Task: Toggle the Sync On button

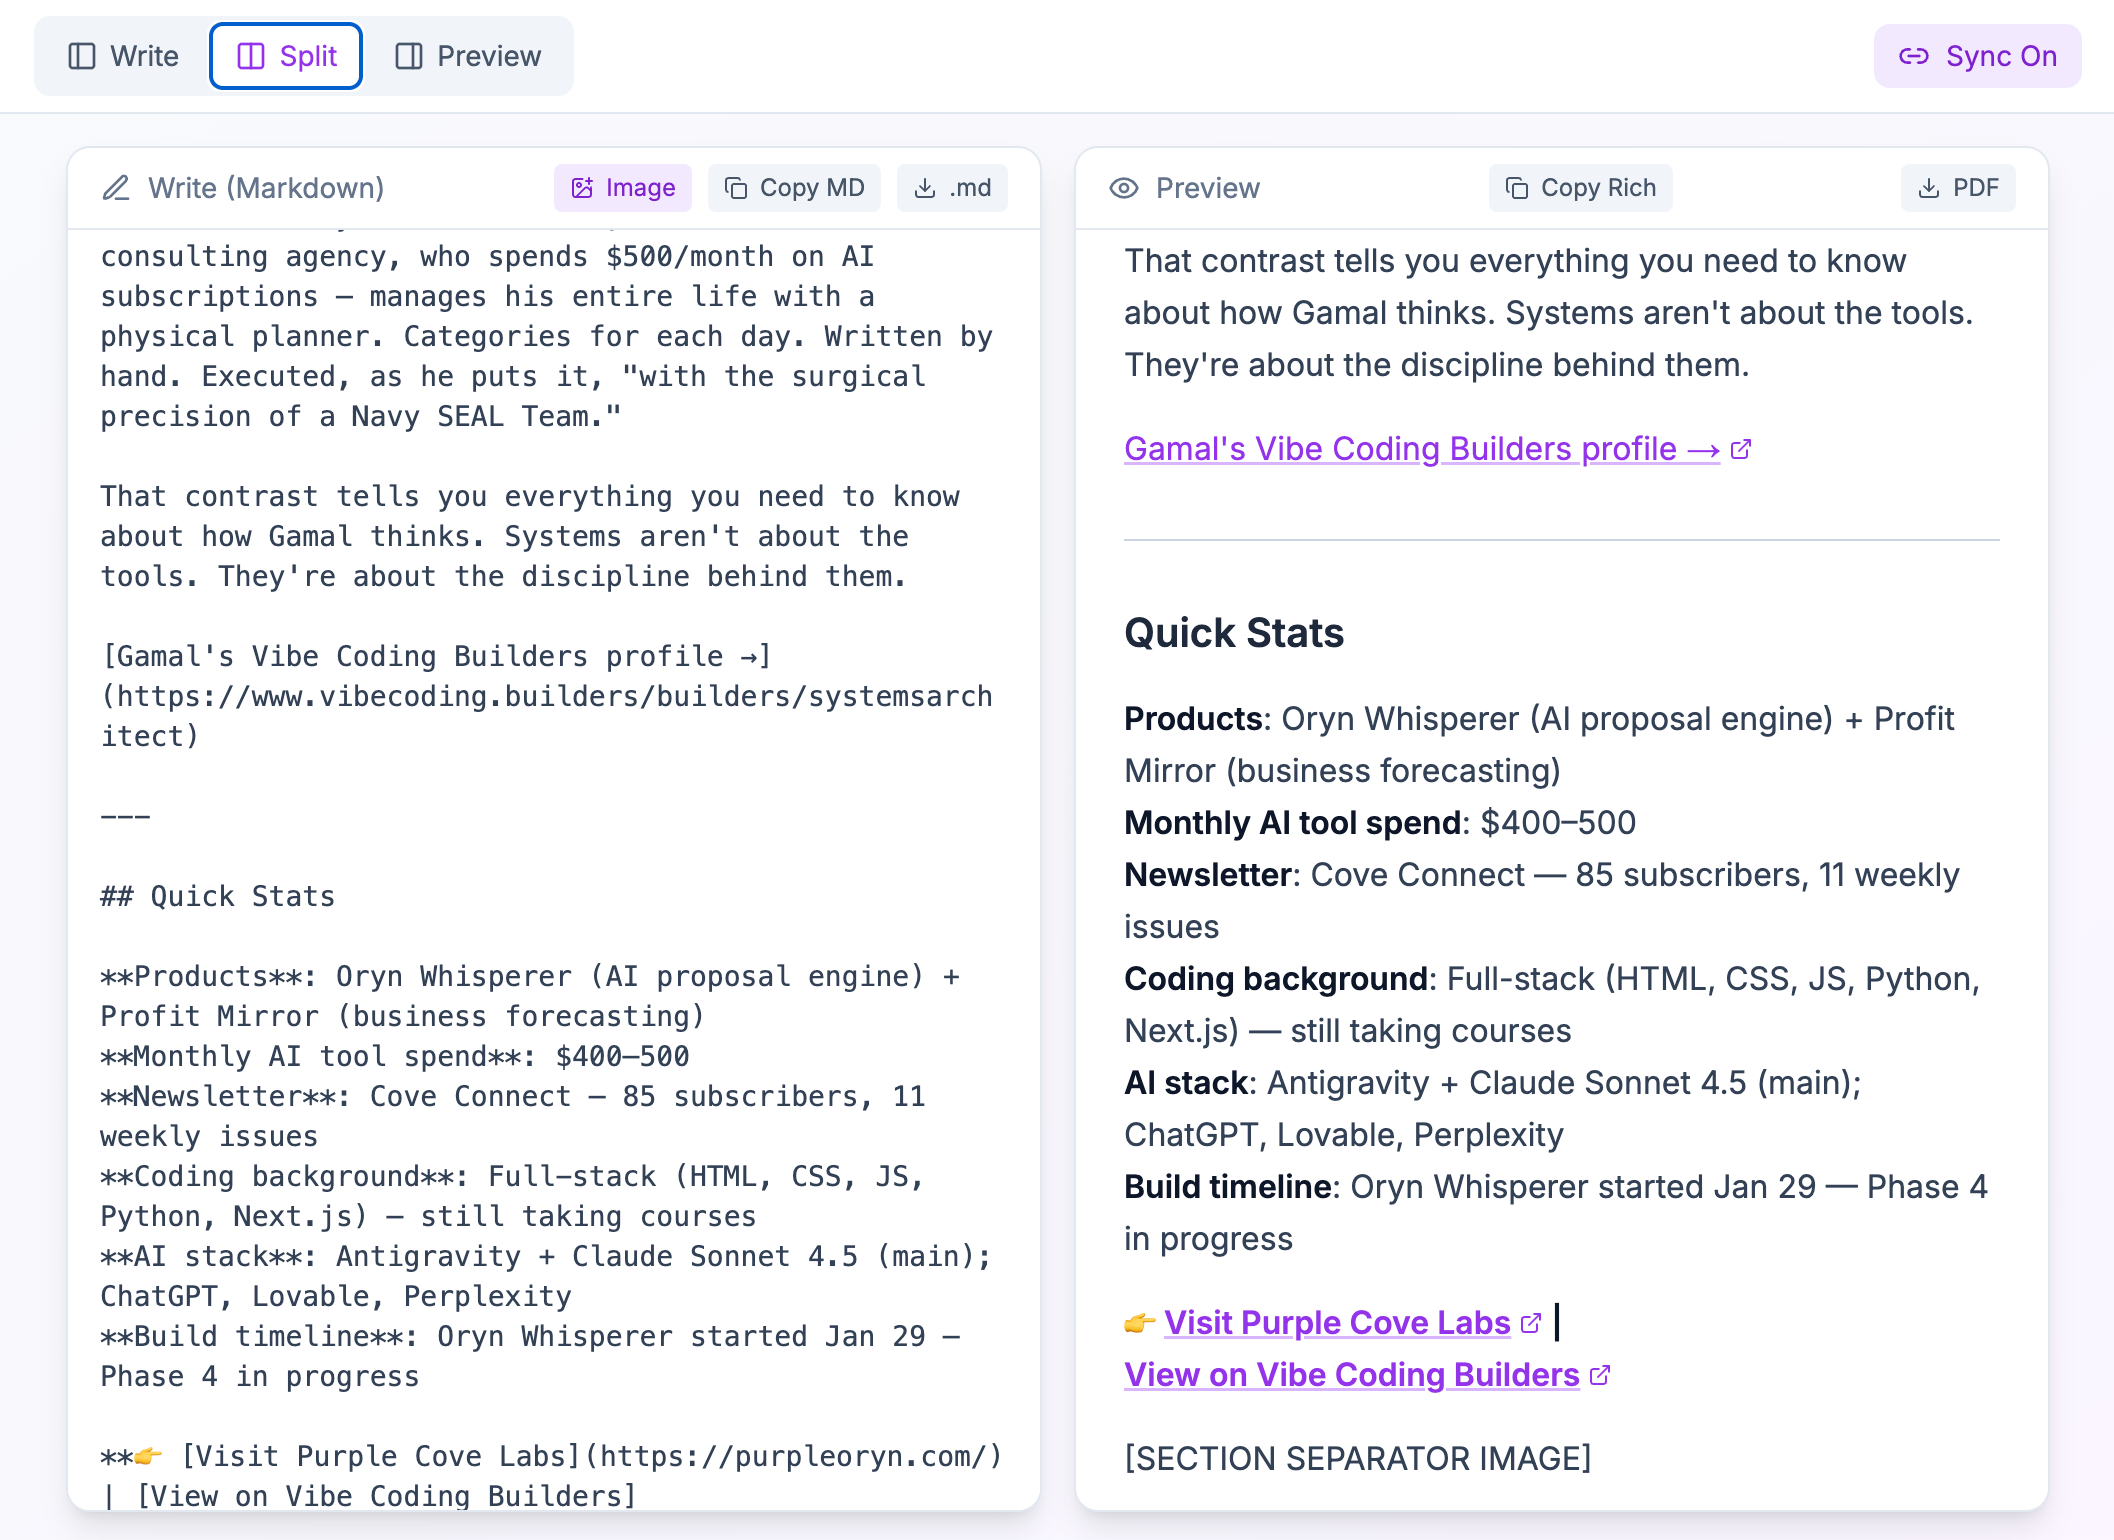Action: coord(1977,56)
